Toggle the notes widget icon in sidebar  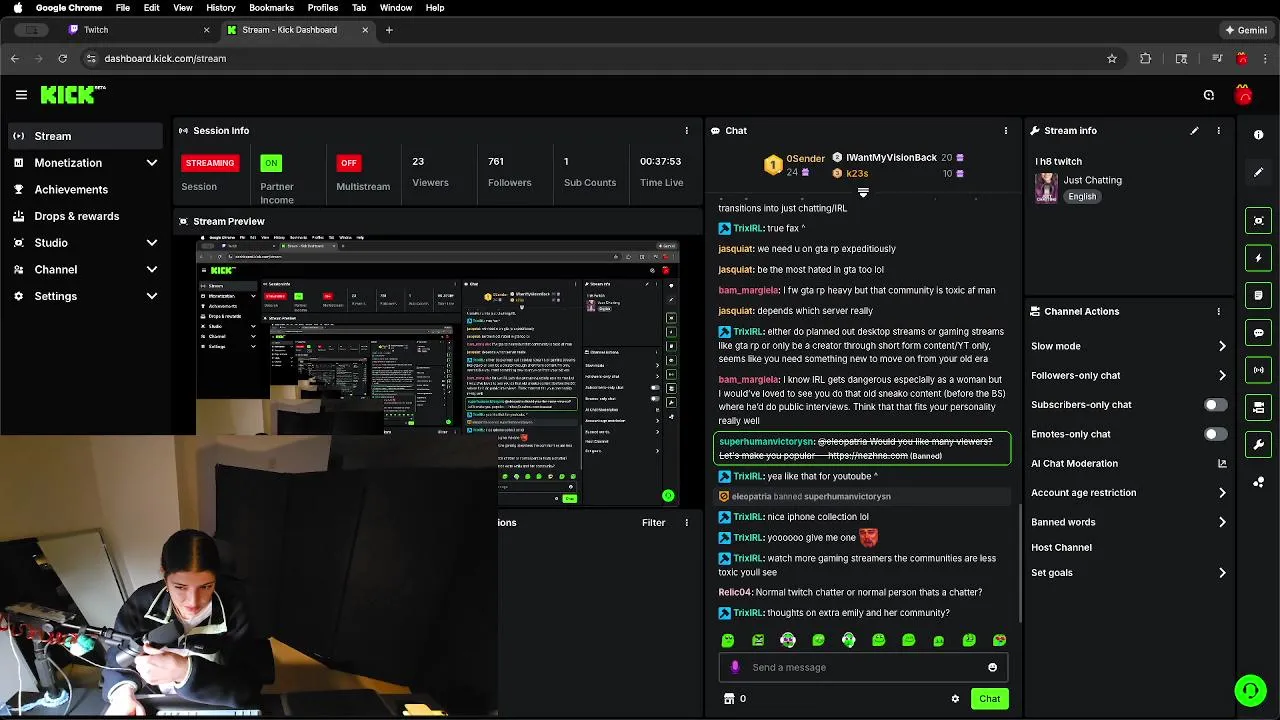click(1258, 295)
